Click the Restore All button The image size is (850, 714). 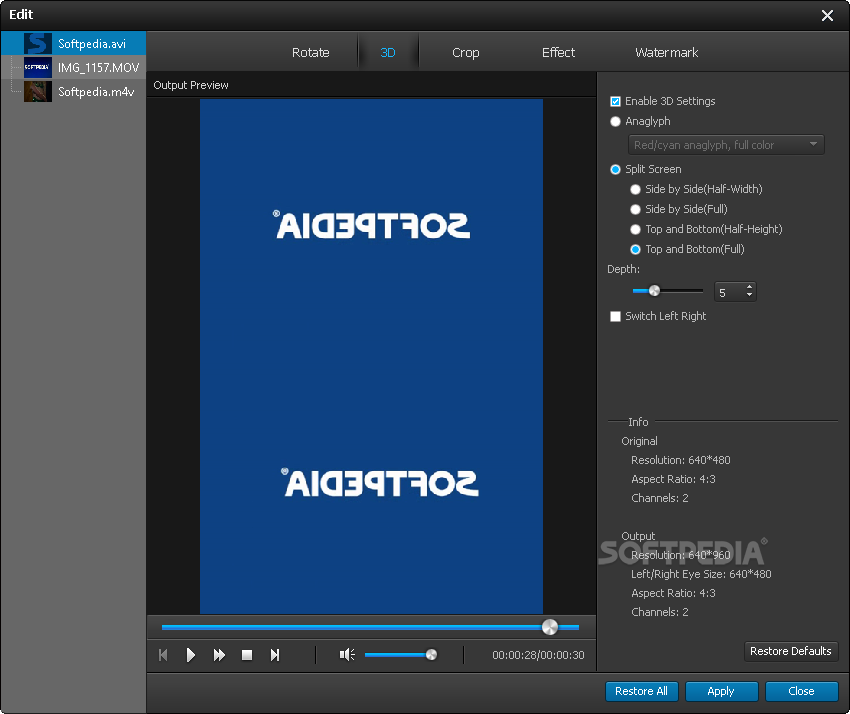[641, 691]
